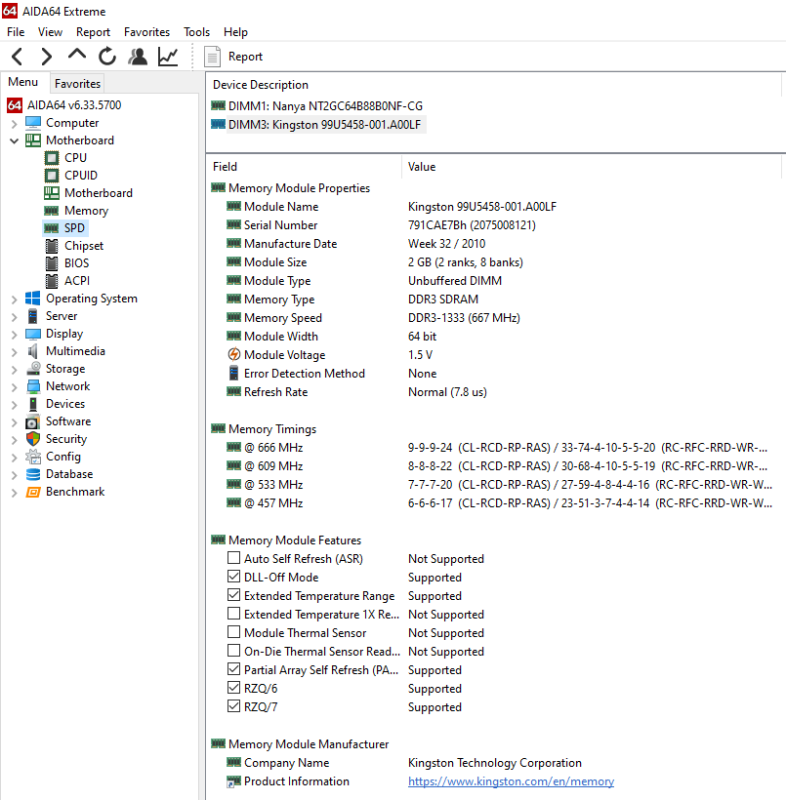Toggle the On-Die Thermal Sensor Read... checkbox
The width and height of the screenshot is (786, 800).
point(234,651)
